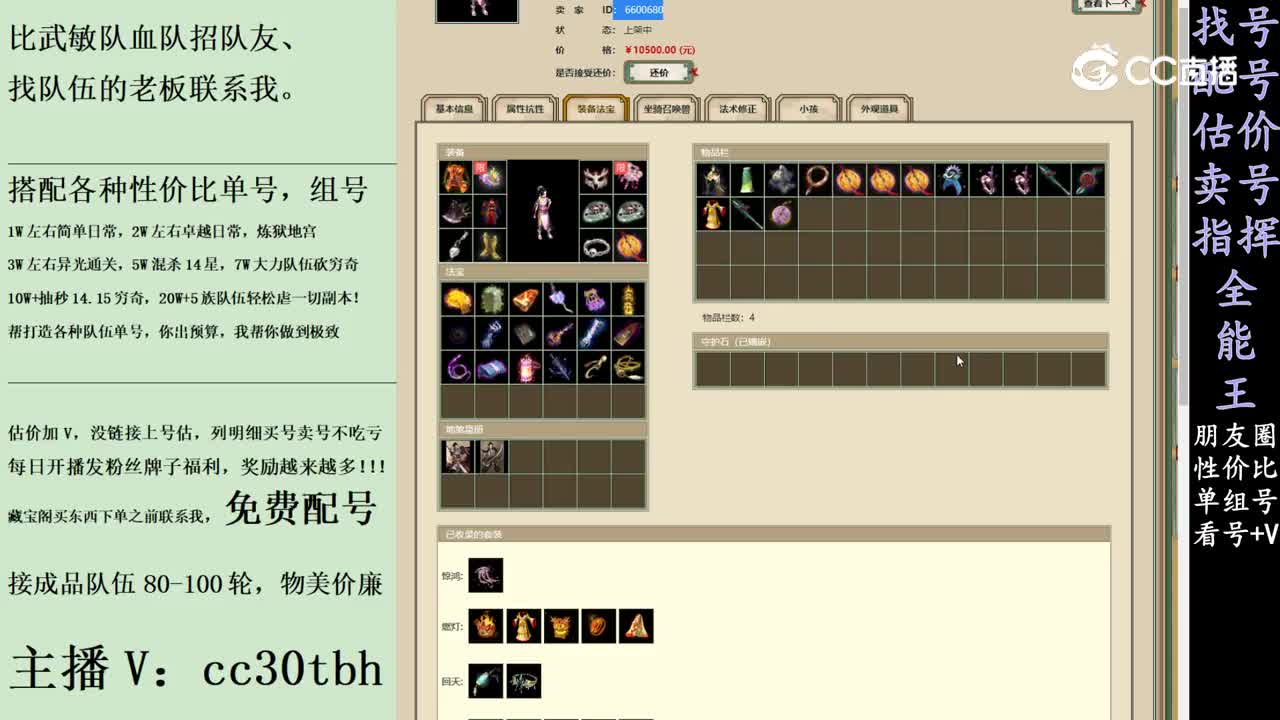This screenshot has width=1280, height=720.
Task: Click the 免费配号 text
Action: tap(300, 508)
